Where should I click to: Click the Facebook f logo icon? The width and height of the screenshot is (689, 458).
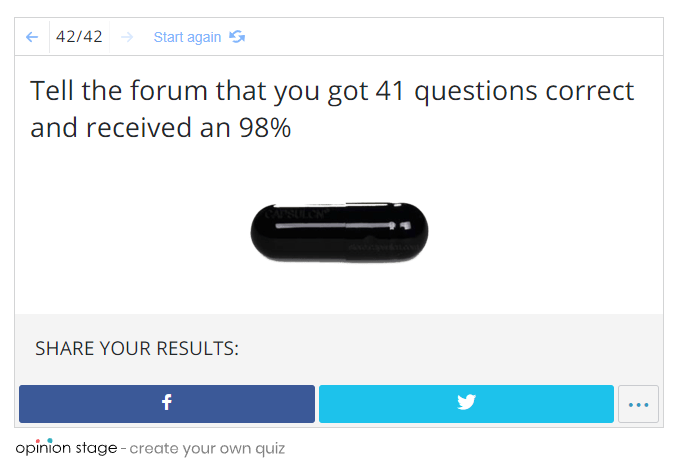tap(167, 402)
